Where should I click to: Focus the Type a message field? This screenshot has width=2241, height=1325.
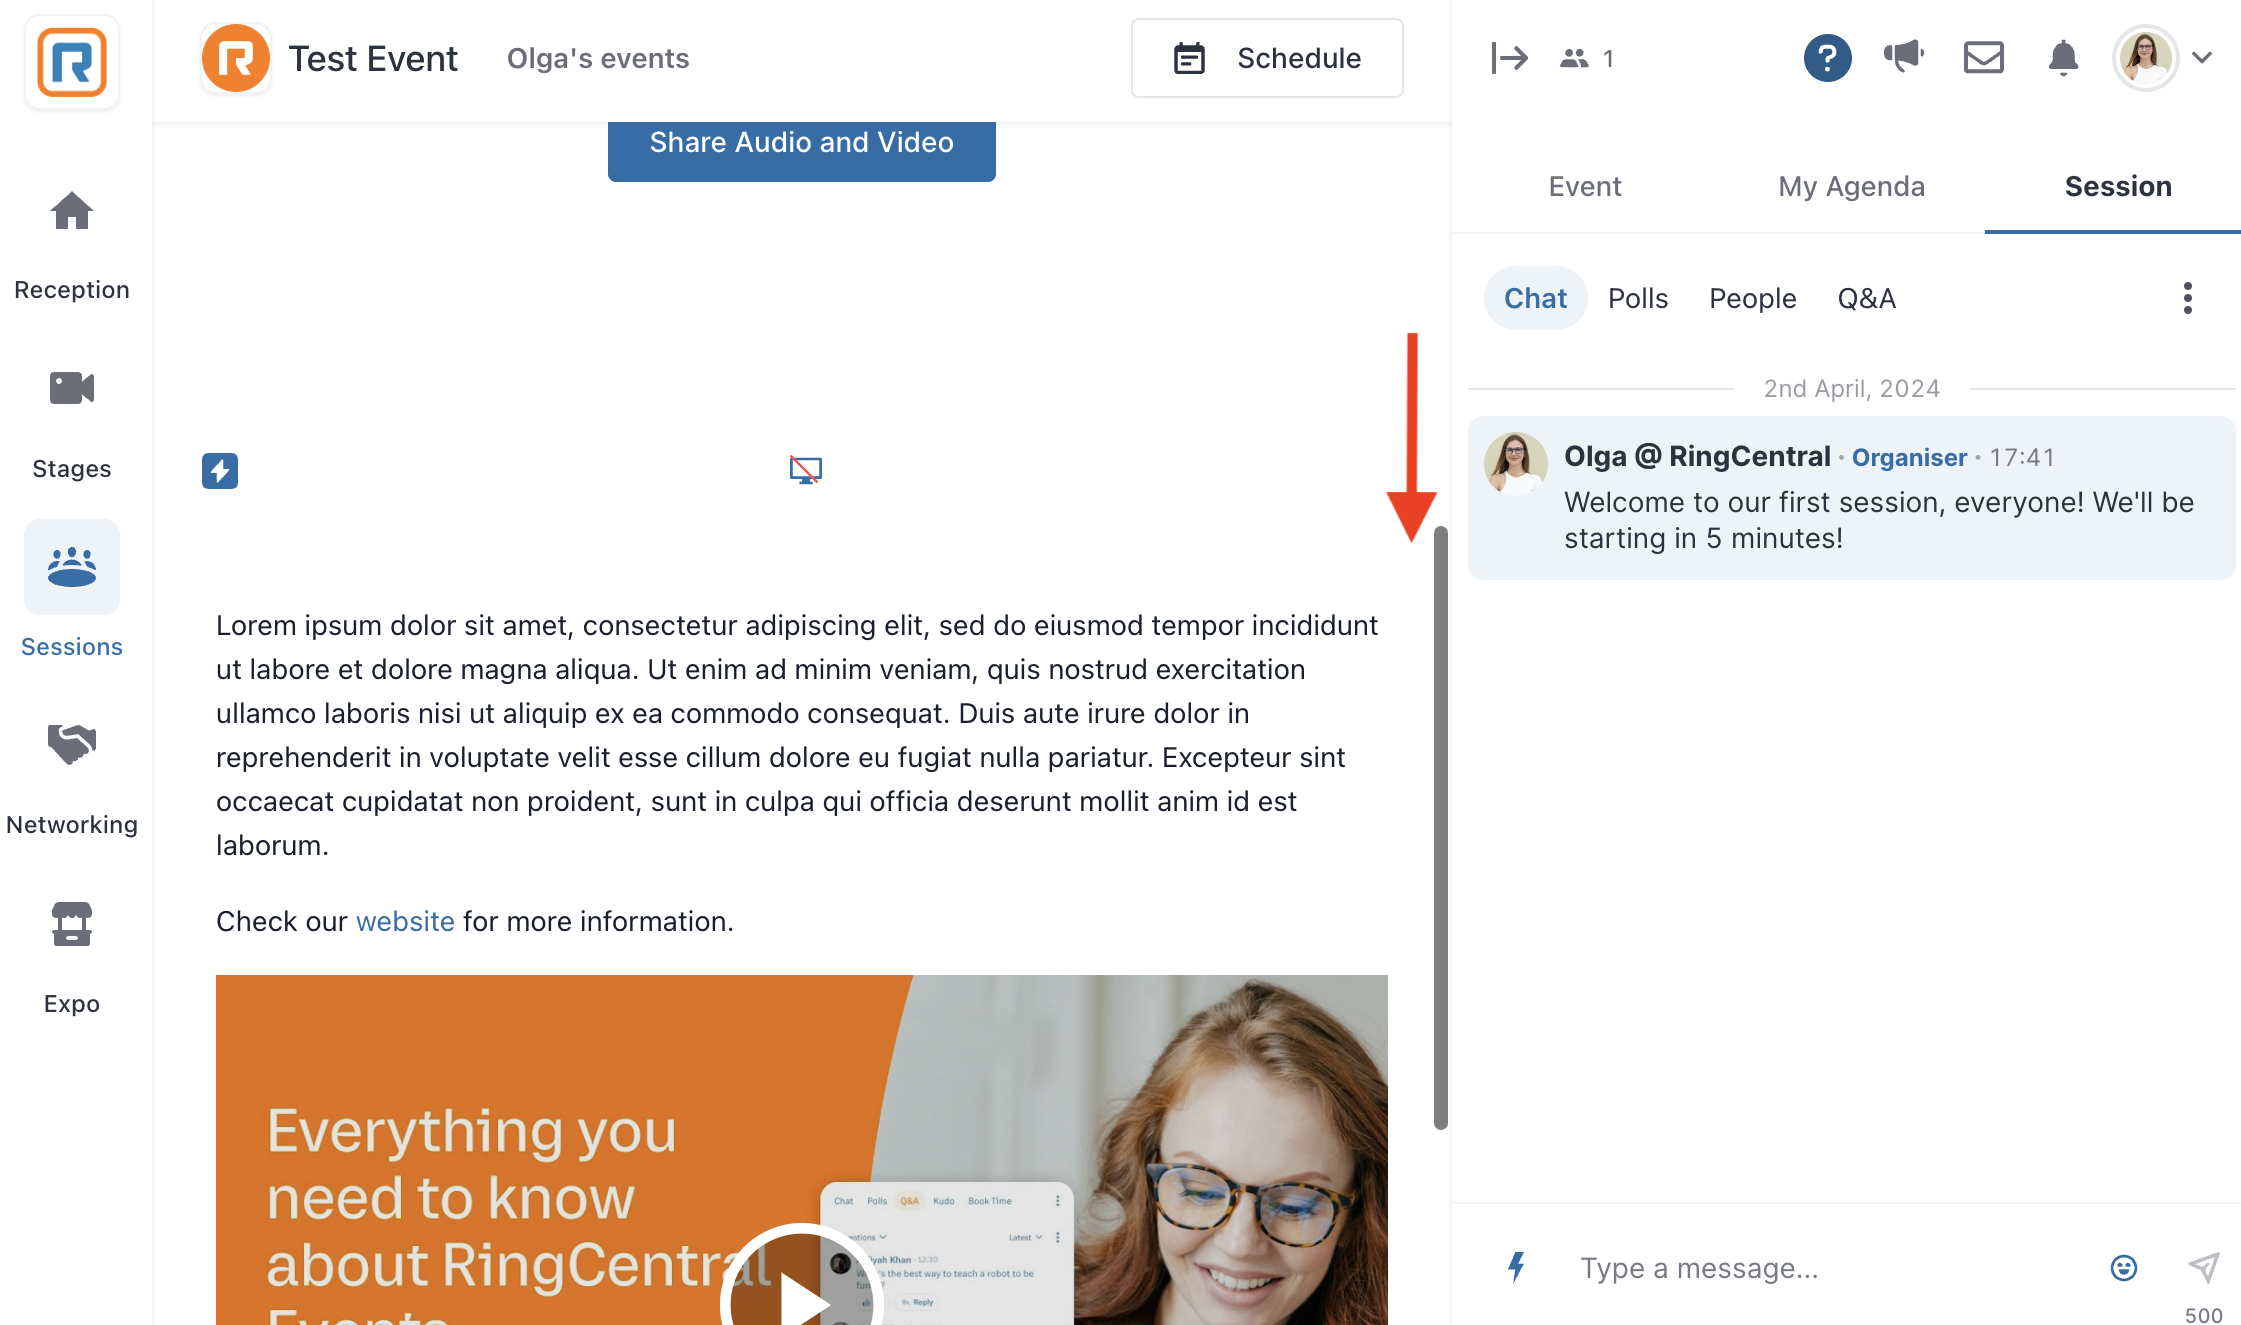click(x=1830, y=1268)
